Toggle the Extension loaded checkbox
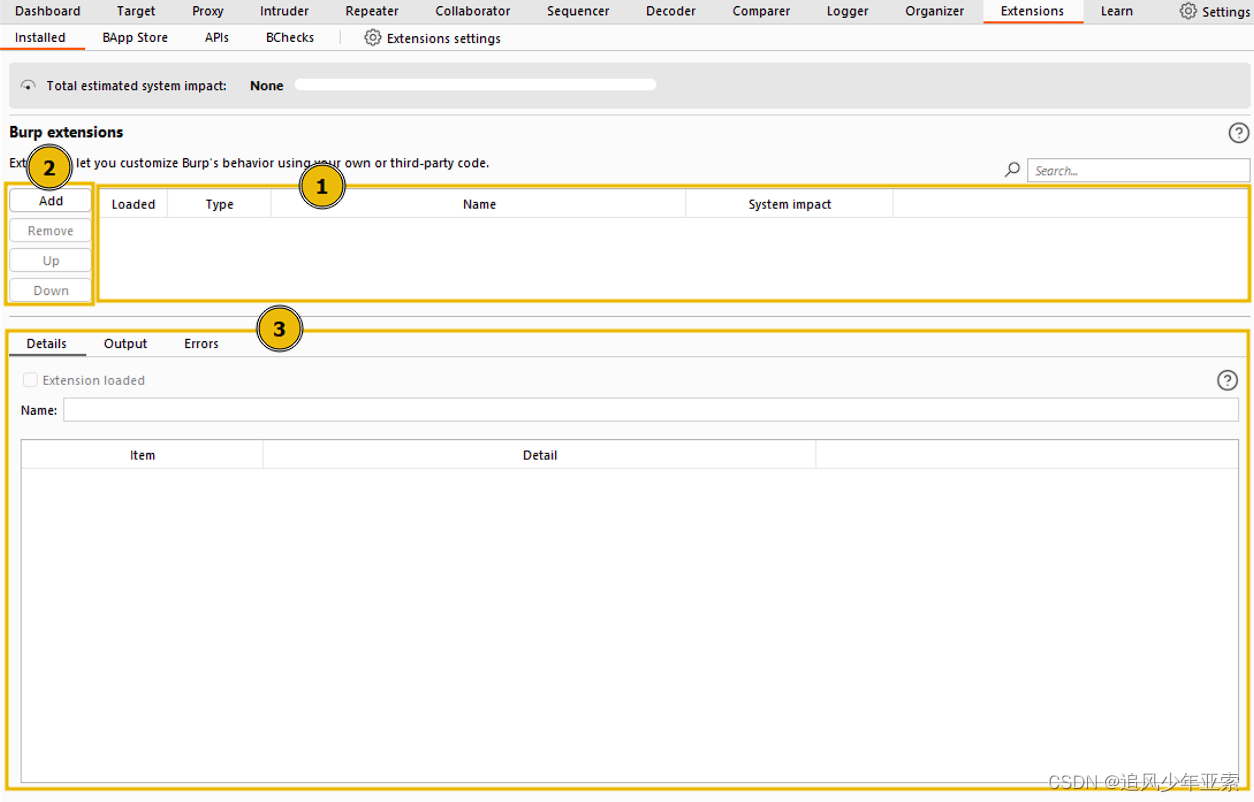The height and width of the screenshot is (802, 1254). click(28, 380)
